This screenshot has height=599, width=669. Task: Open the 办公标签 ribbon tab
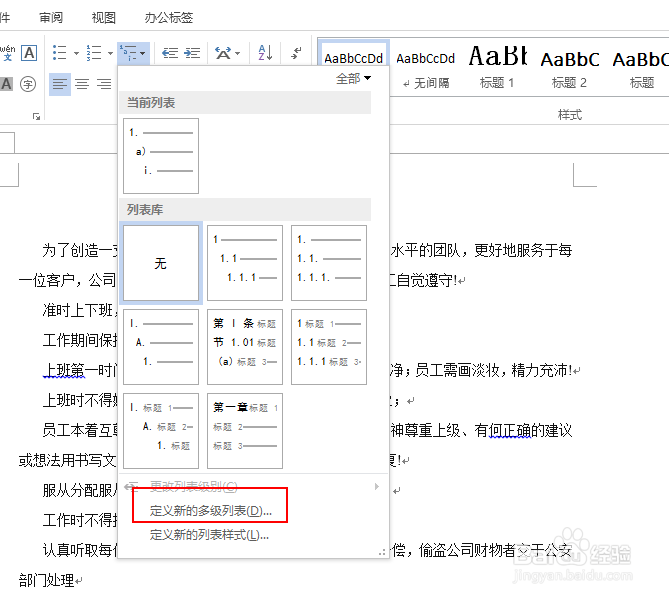[x=169, y=17]
